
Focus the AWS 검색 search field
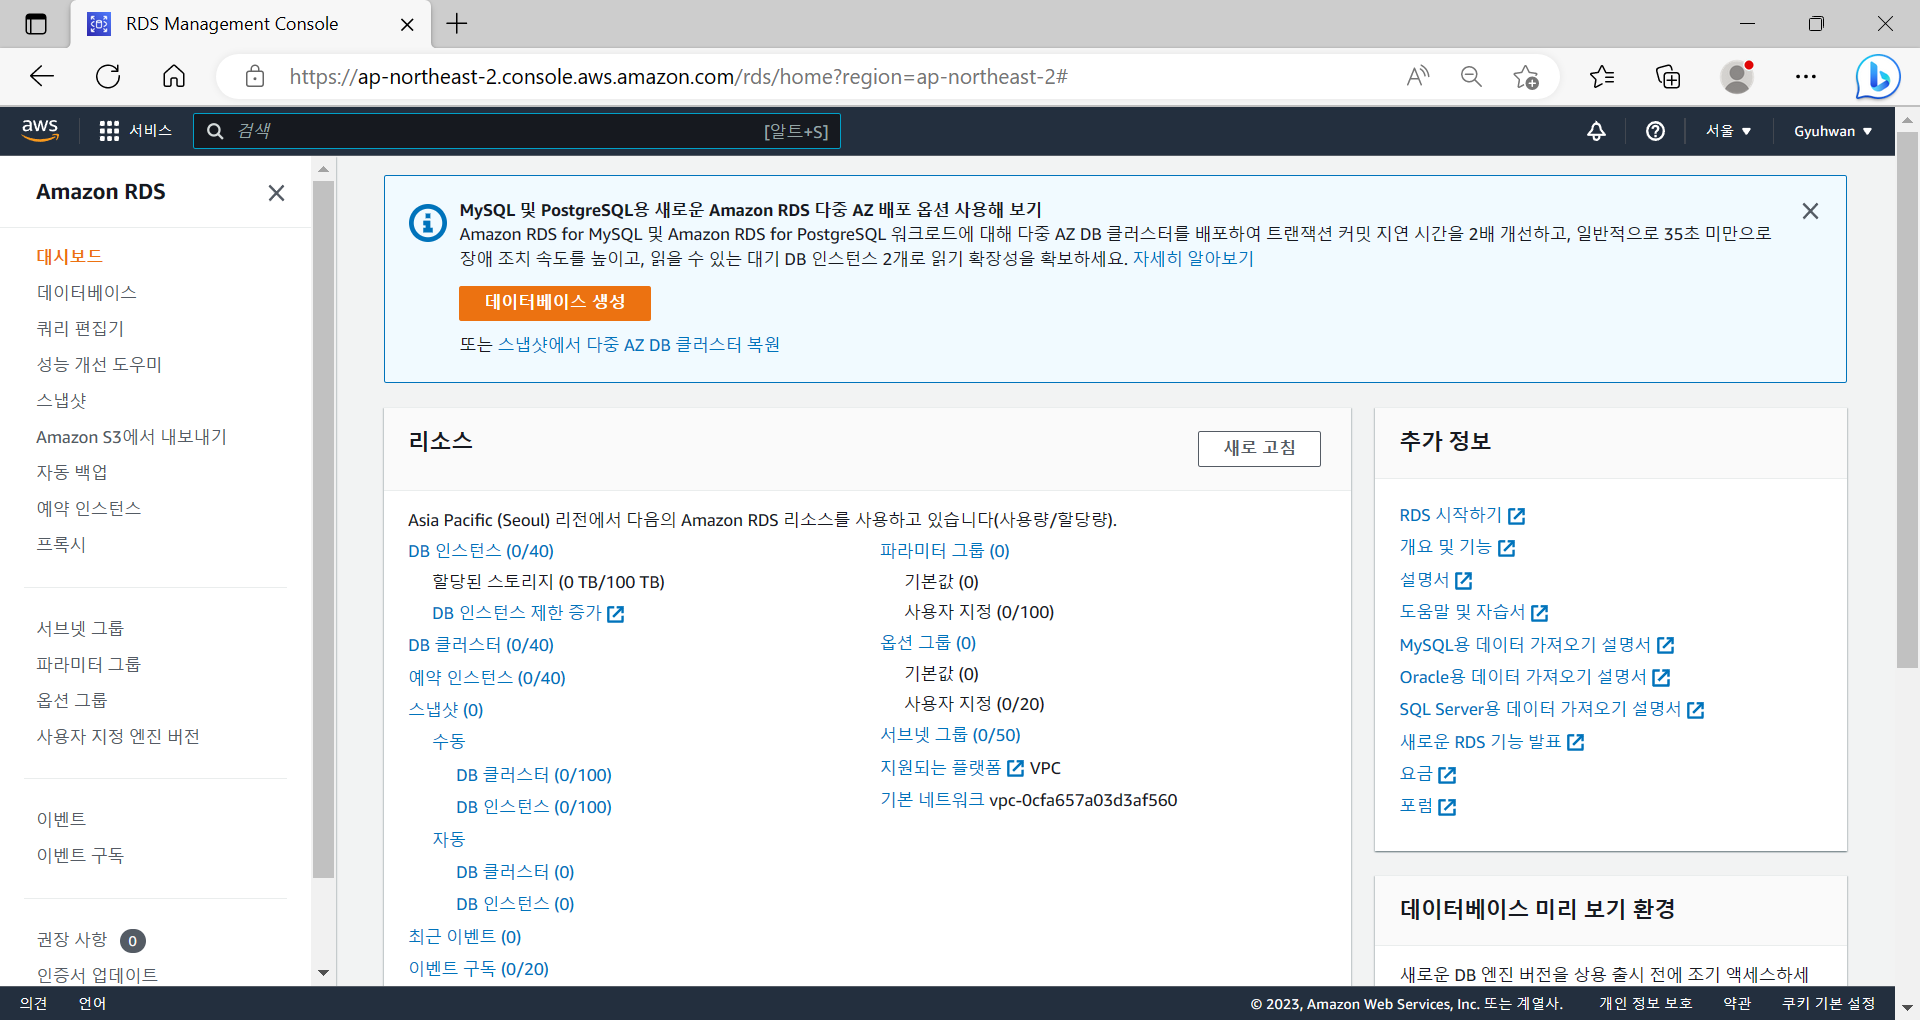click(x=516, y=131)
